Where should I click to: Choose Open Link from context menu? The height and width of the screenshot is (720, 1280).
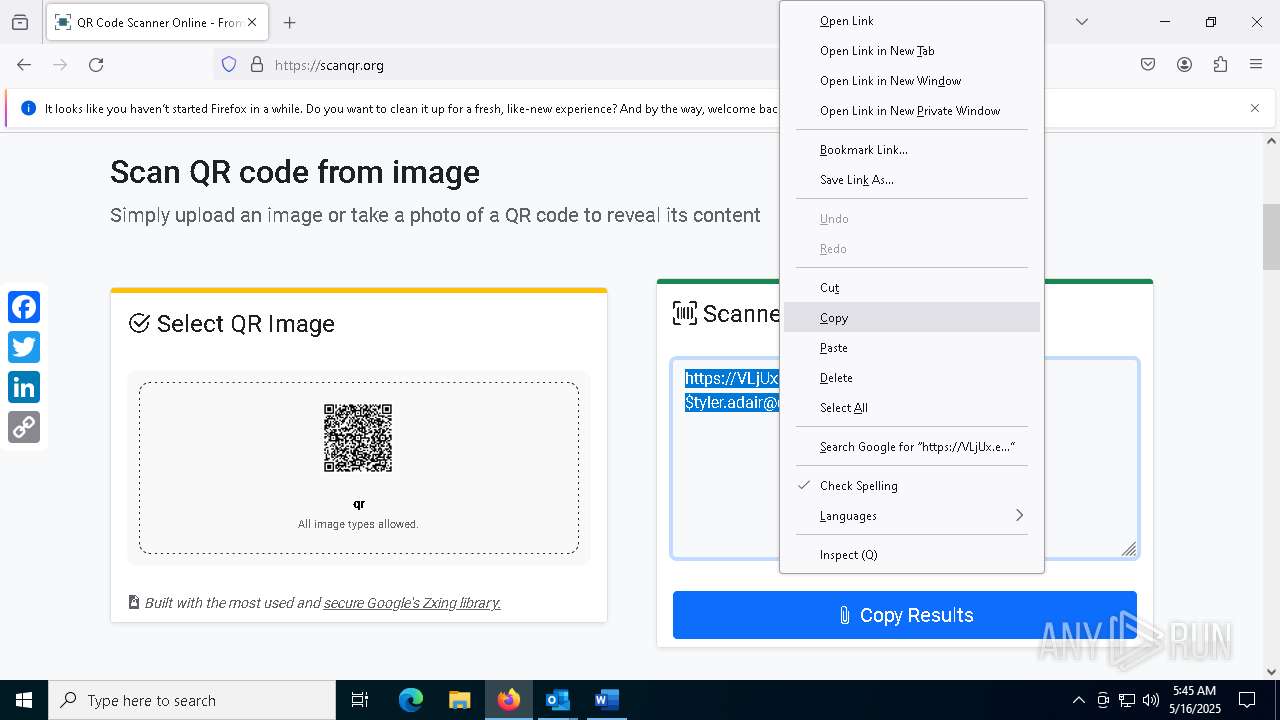coord(912,21)
